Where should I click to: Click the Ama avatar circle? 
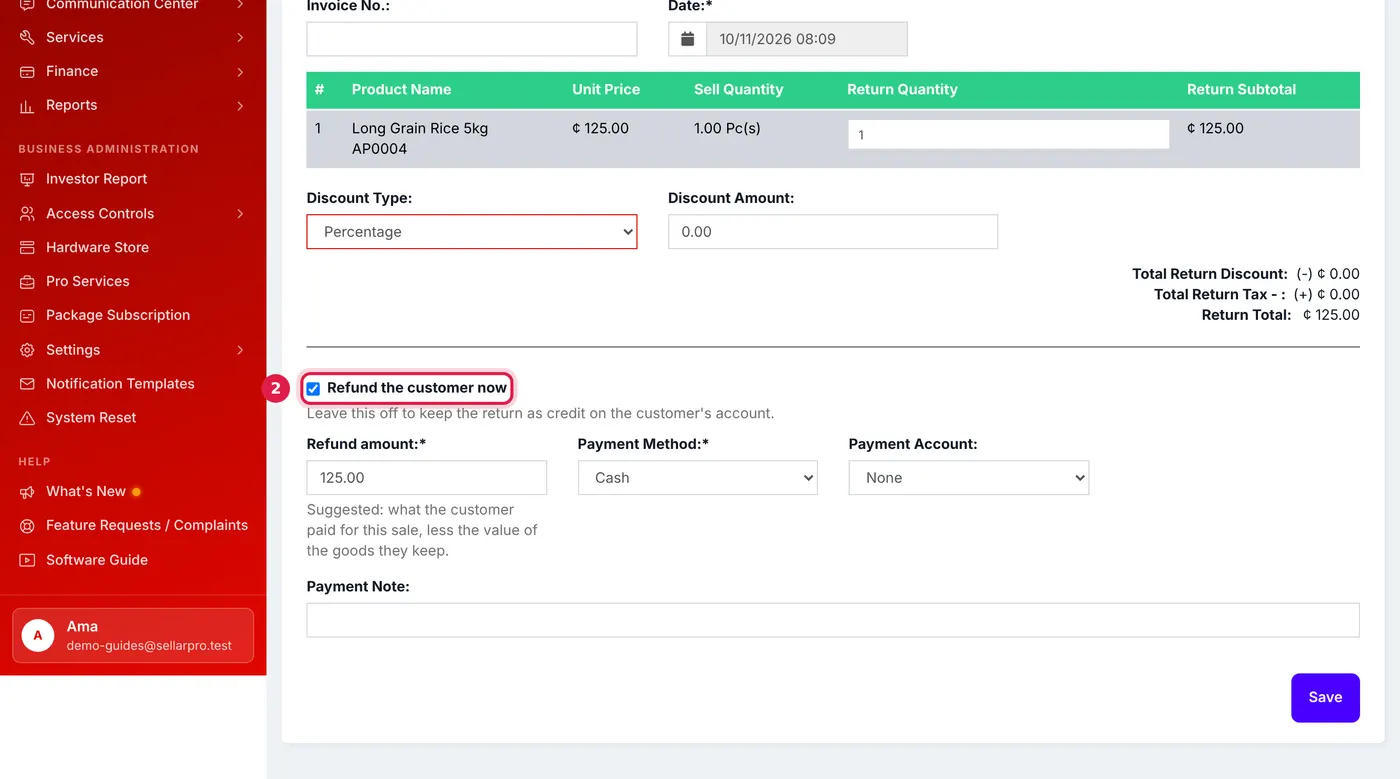[x=38, y=635]
